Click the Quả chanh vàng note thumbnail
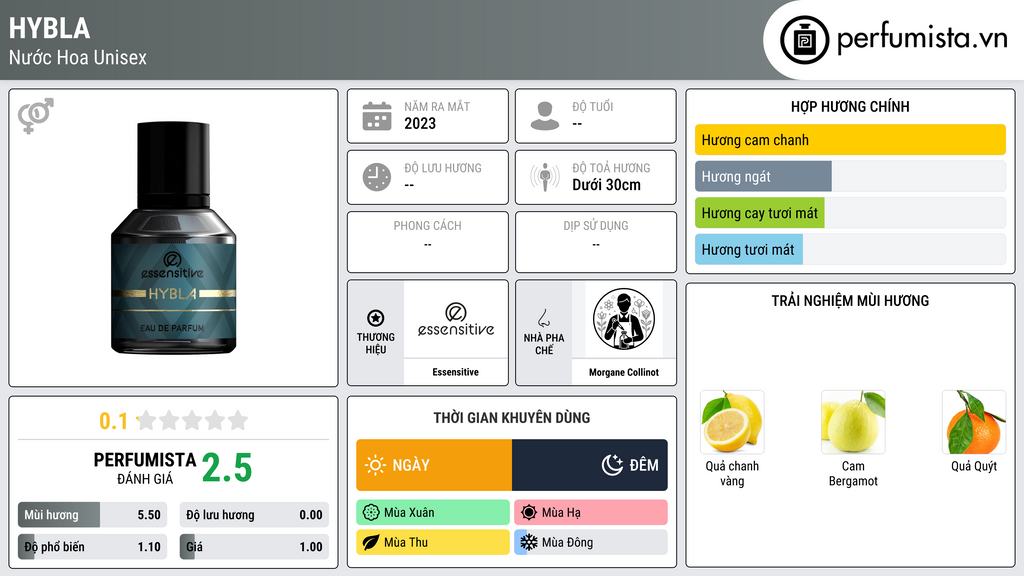1024x576 pixels. click(732, 423)
